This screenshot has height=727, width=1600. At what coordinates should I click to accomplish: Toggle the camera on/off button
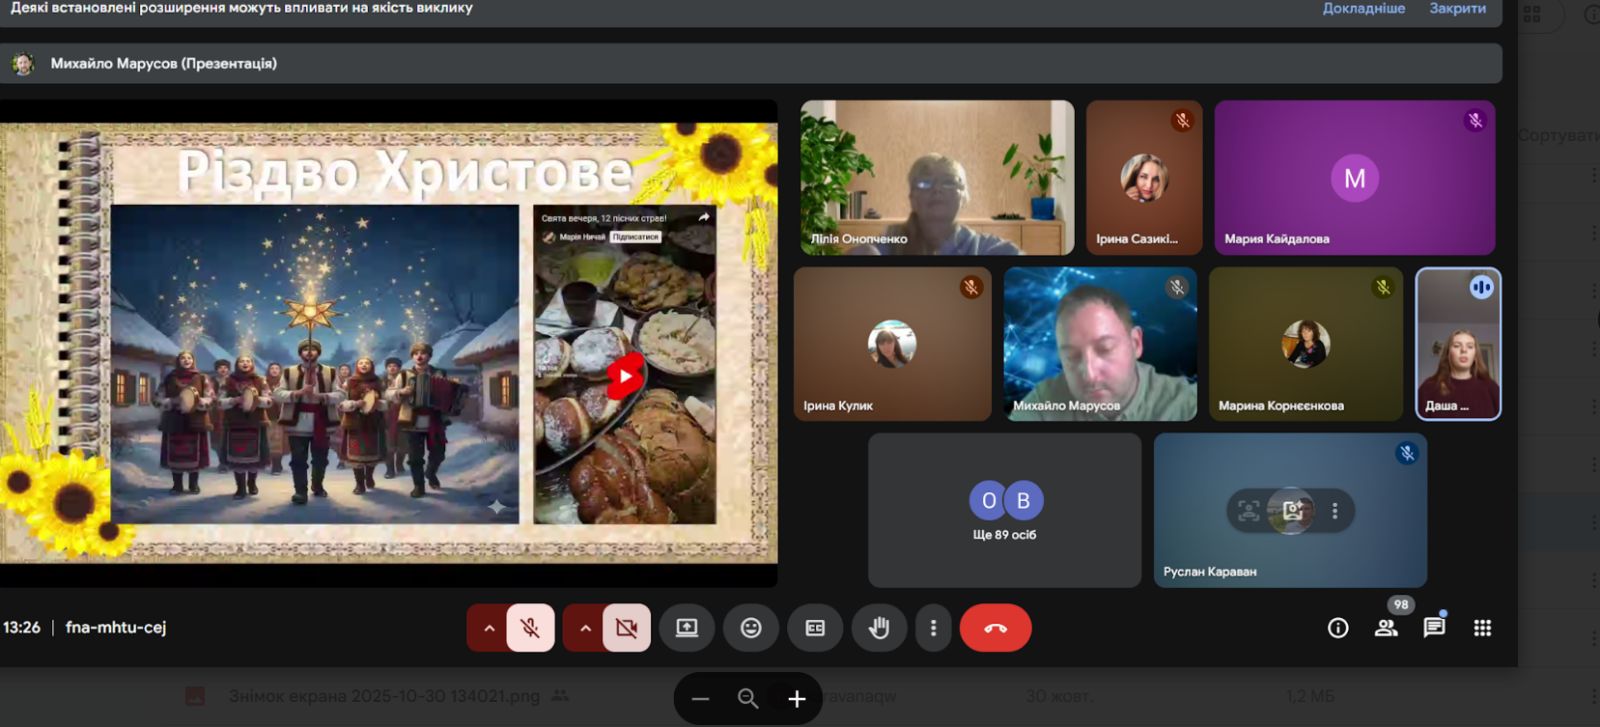pos(626,628)
